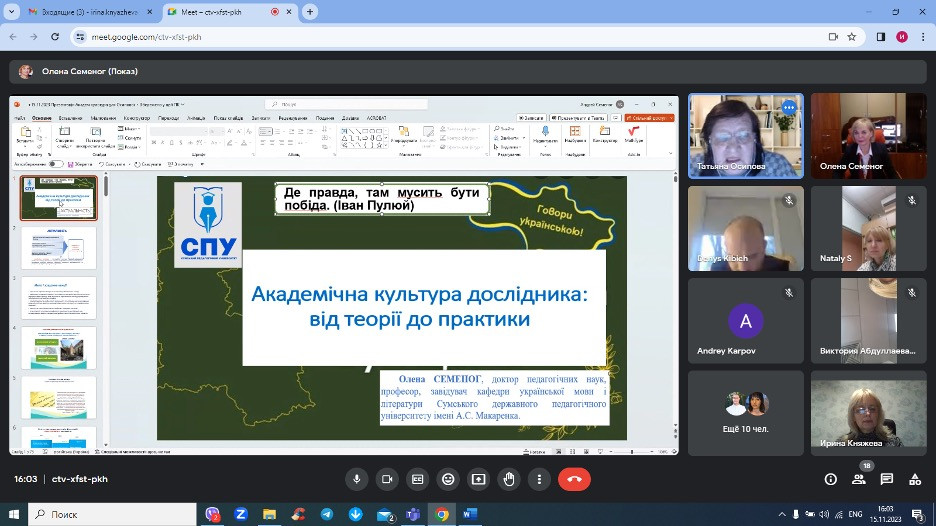Open Telegram from the Windows taskbar

(x=327, y=514)
